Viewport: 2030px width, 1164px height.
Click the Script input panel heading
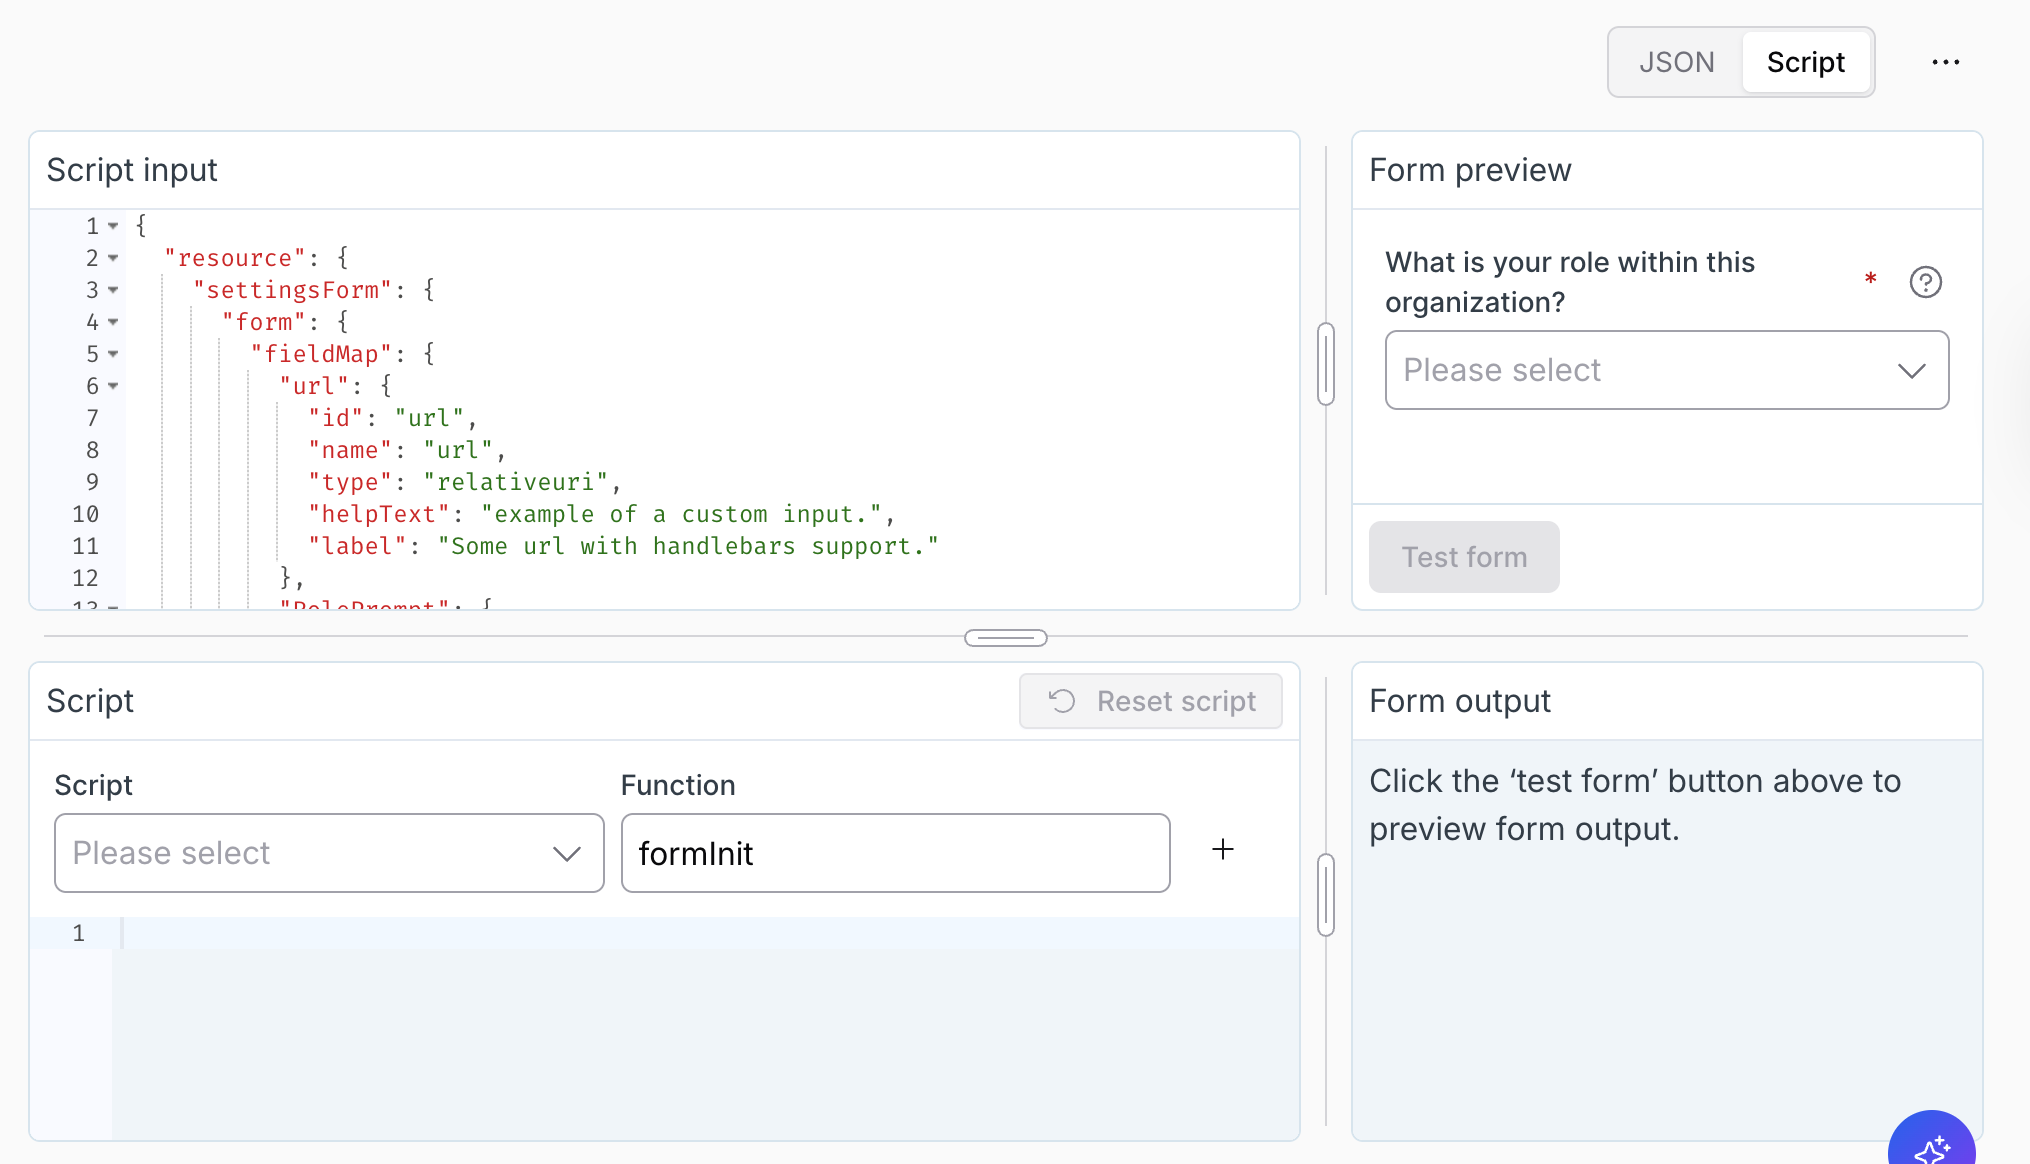[132, 170]
